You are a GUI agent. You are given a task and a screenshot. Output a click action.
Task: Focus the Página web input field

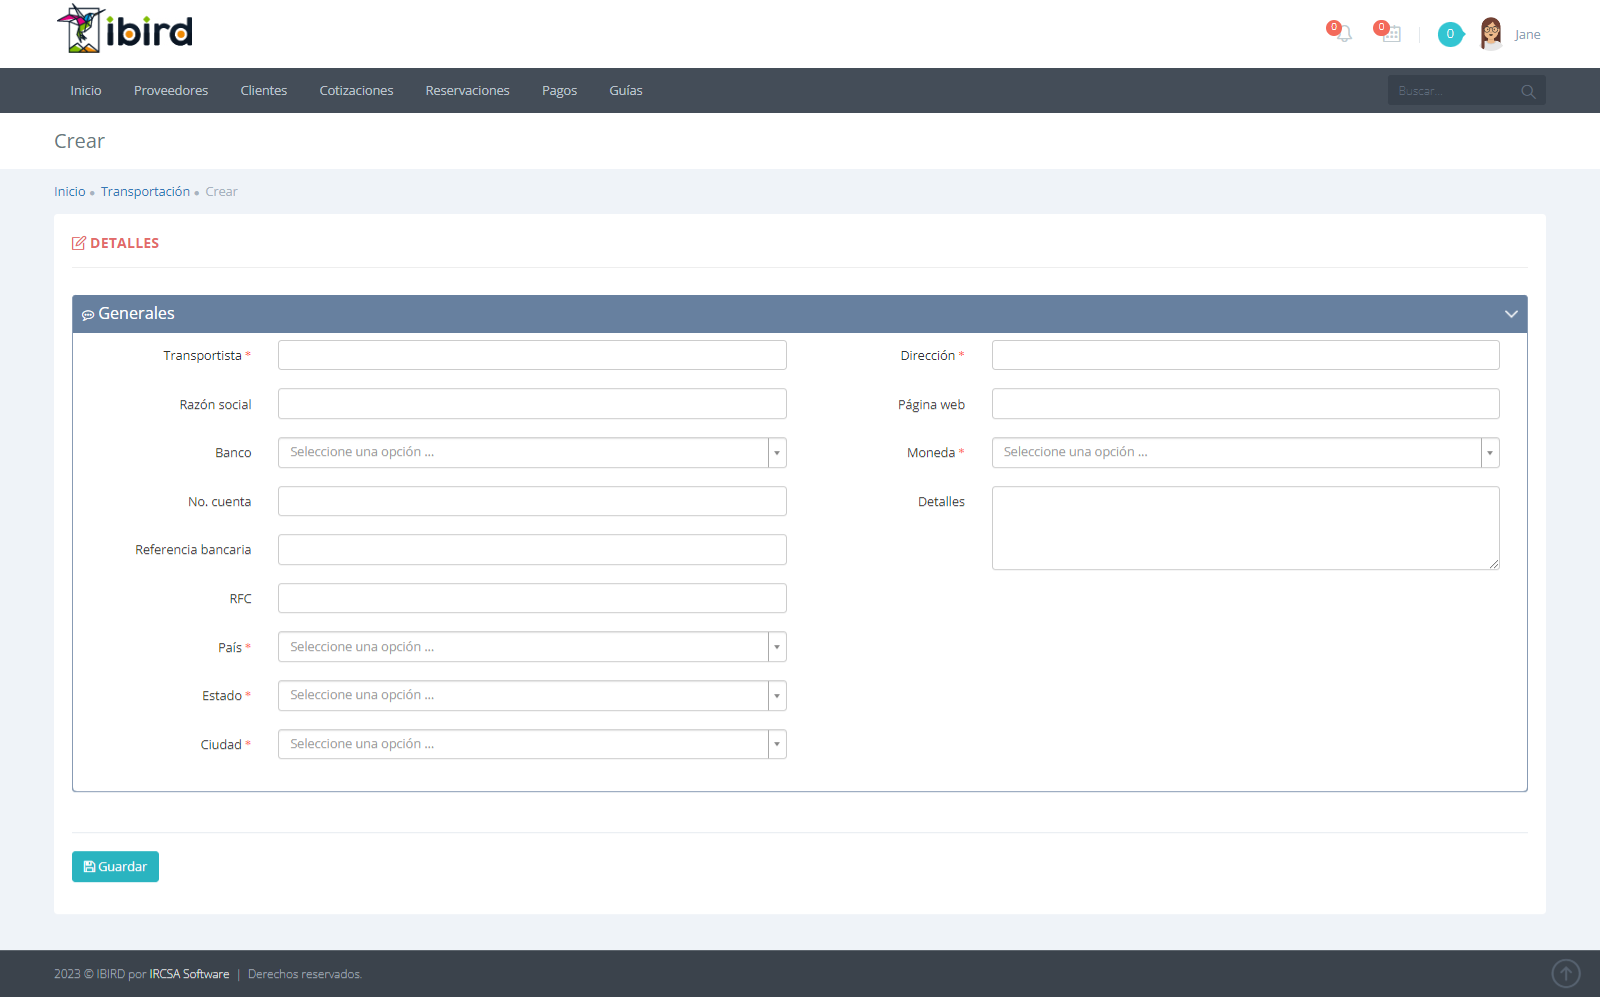click(x=1246, y=404)
